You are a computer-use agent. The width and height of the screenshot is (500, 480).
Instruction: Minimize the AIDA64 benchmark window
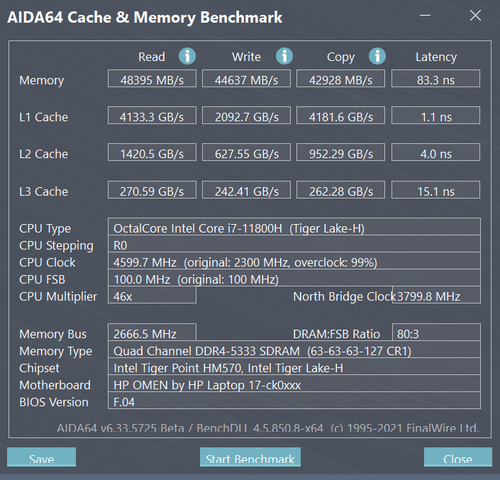(425, 15)
